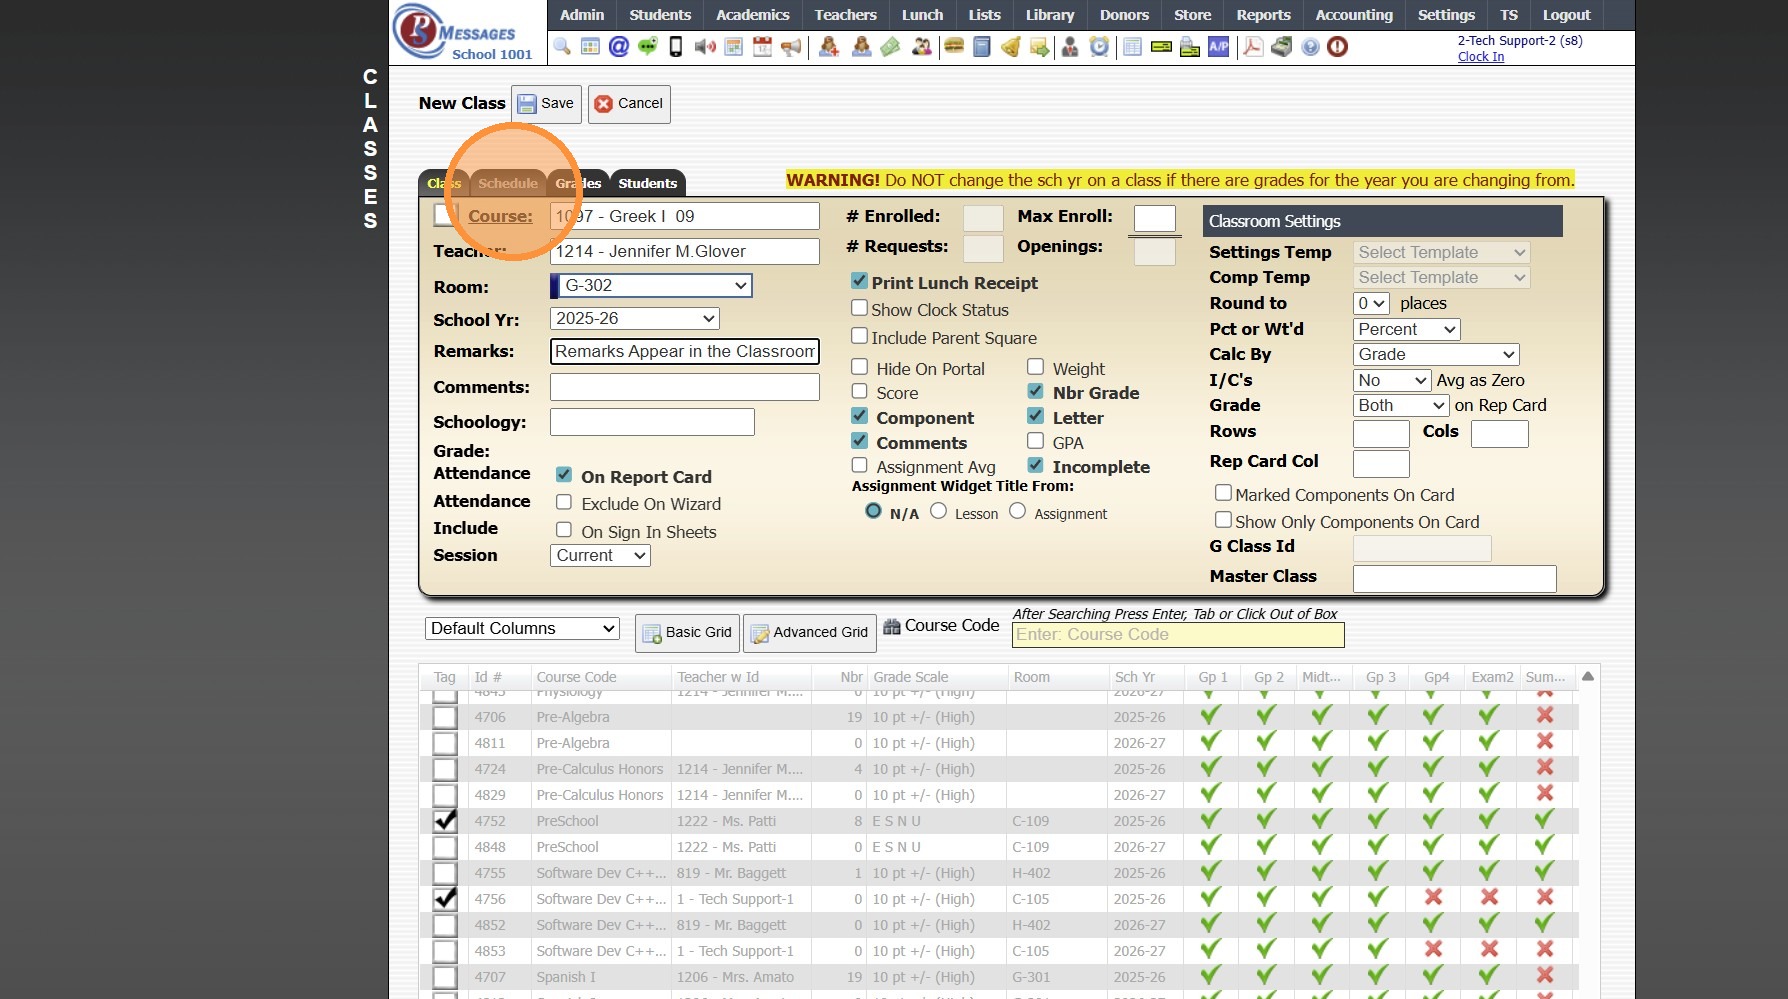Select the Lesson radio button
This screenshot has width=1788, height=999.
point(938,512)
